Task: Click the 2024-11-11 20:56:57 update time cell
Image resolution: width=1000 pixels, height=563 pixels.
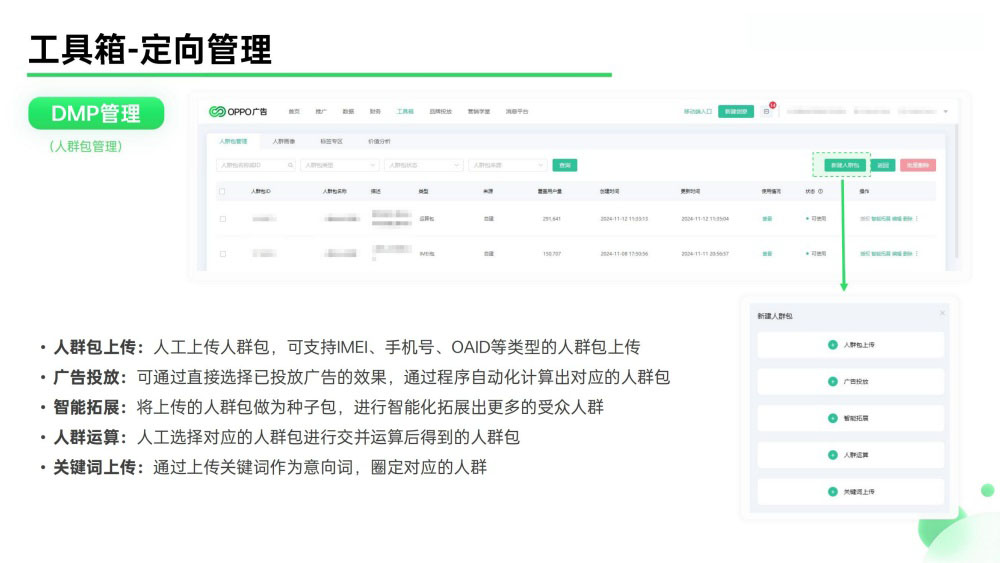Action: point(705,254)
